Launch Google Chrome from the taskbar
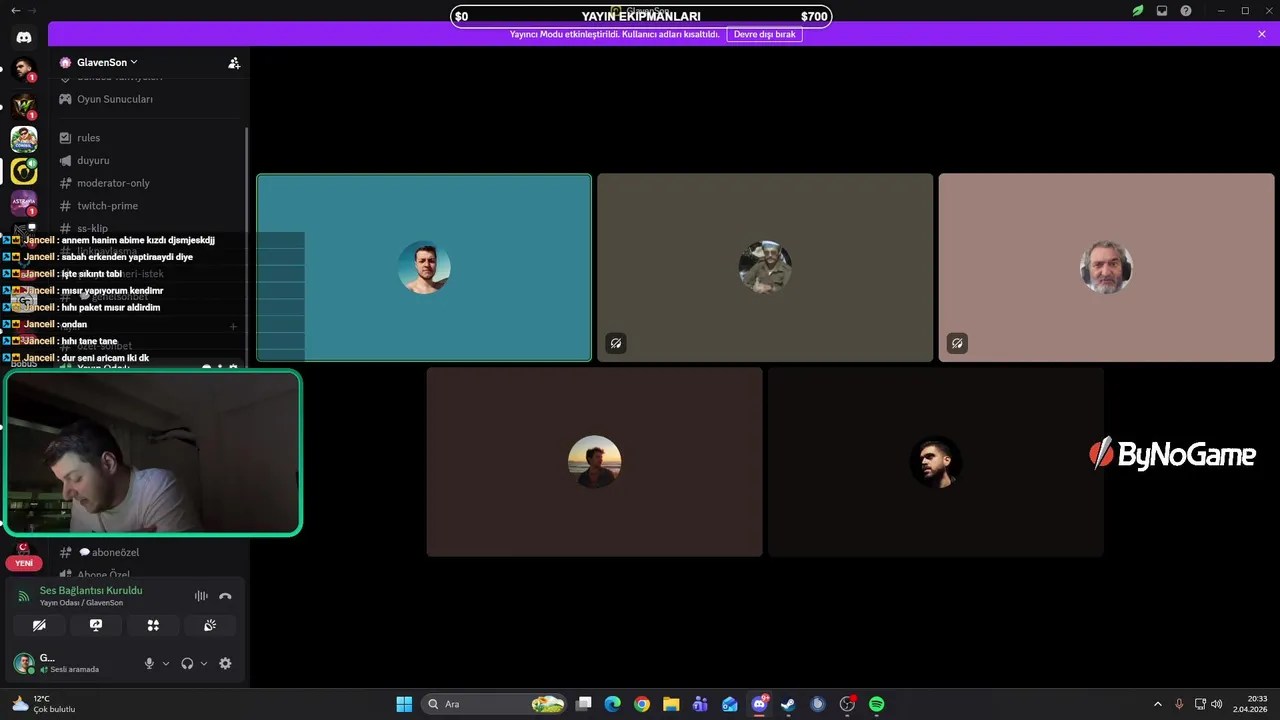Viewport: 1280px width, 720px height. pyautogui.click(x=642, y=704)
